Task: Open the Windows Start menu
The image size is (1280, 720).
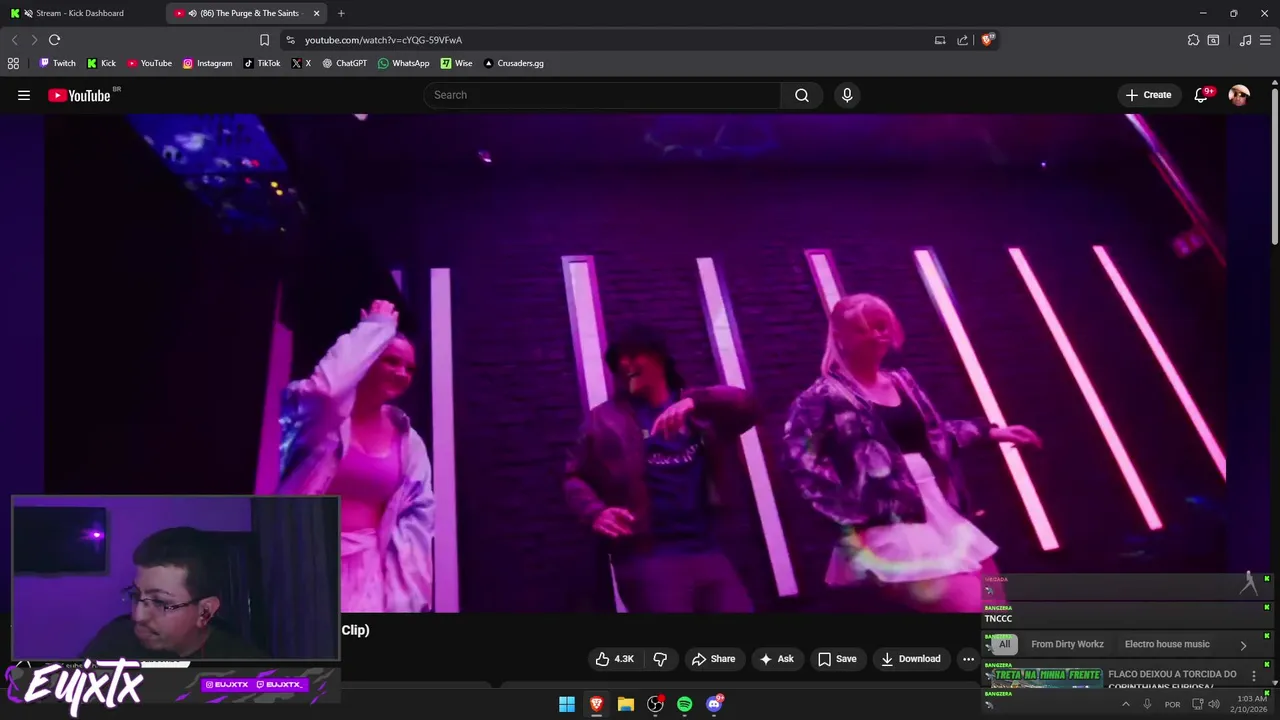Action: 567,704
